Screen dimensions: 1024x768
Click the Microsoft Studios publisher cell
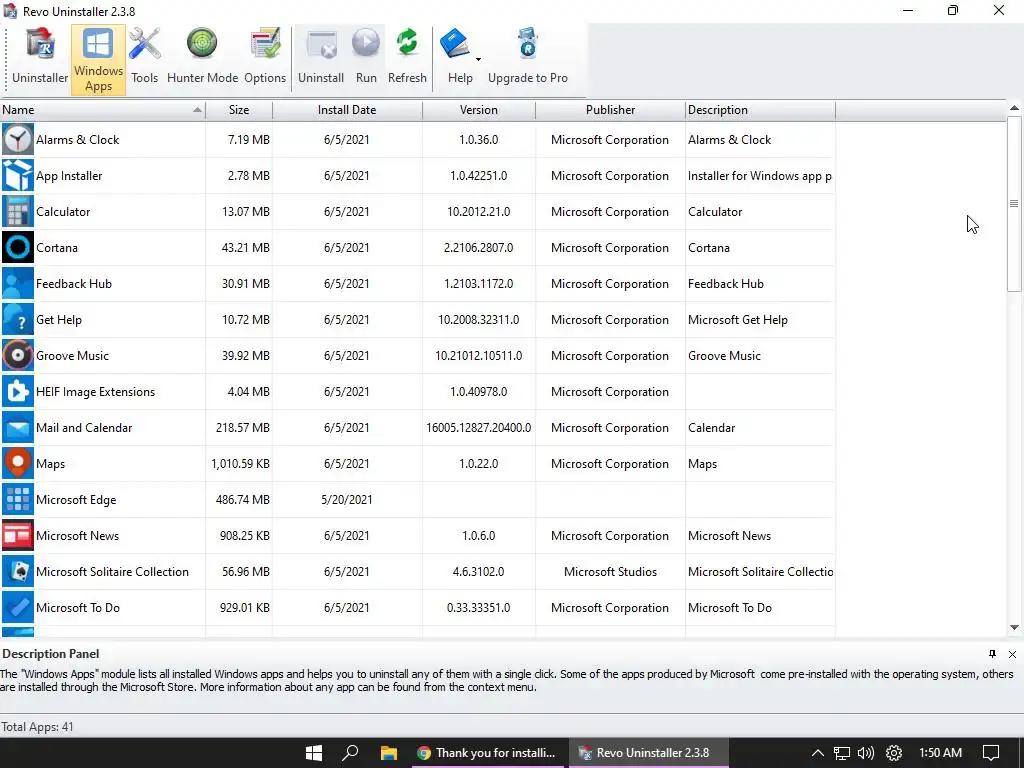(x=610, y=571)
